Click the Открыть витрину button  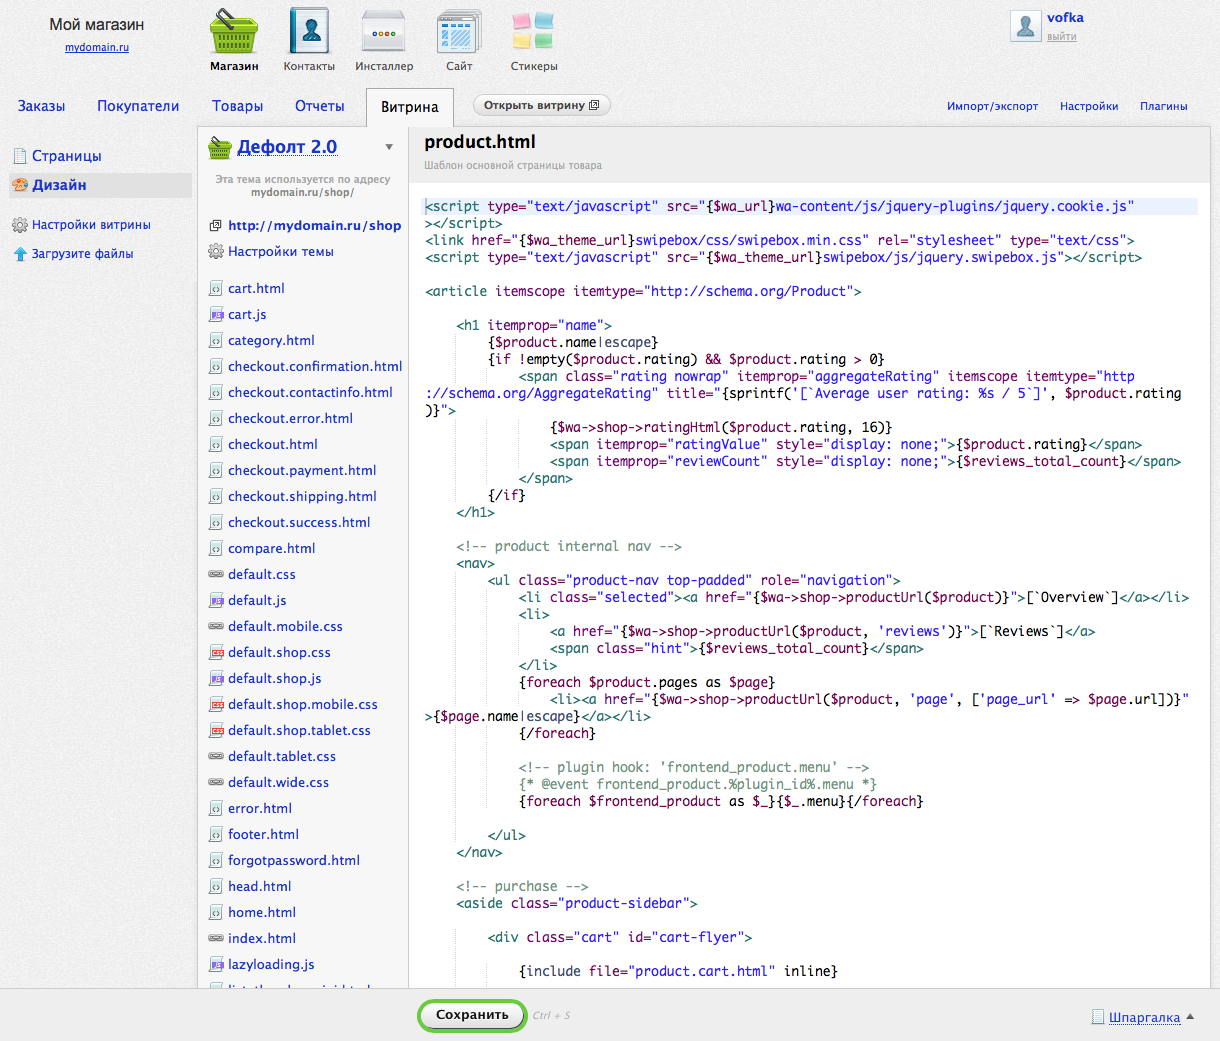click(541, 105)
